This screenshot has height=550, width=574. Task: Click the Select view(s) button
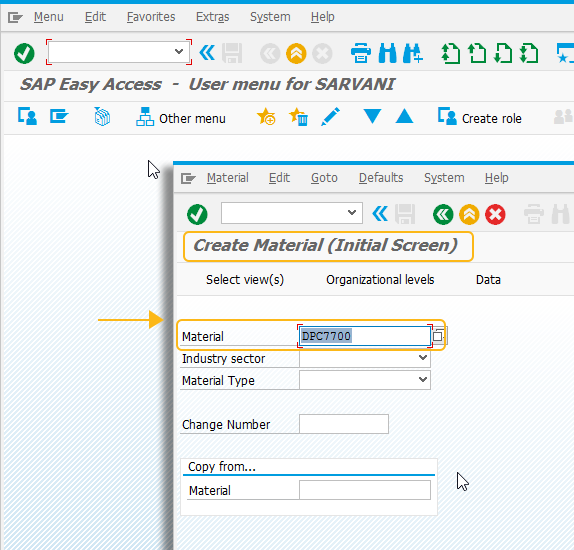[245, 280]
